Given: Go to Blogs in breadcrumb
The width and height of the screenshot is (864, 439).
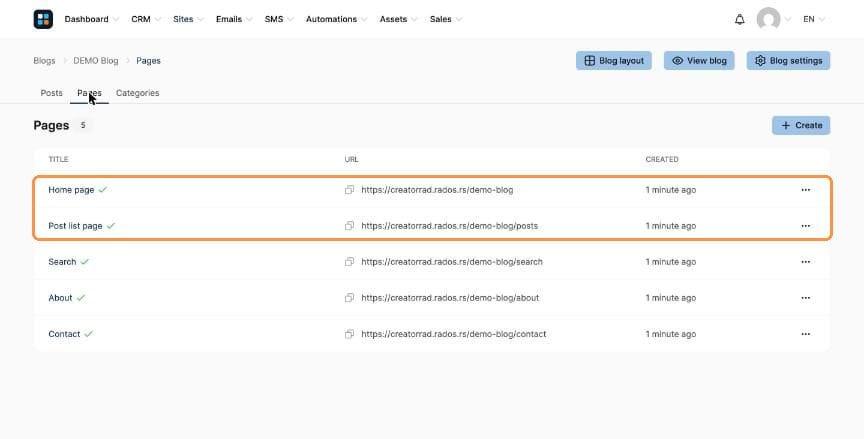Looking at the screenshot, I should coord(44,61).
